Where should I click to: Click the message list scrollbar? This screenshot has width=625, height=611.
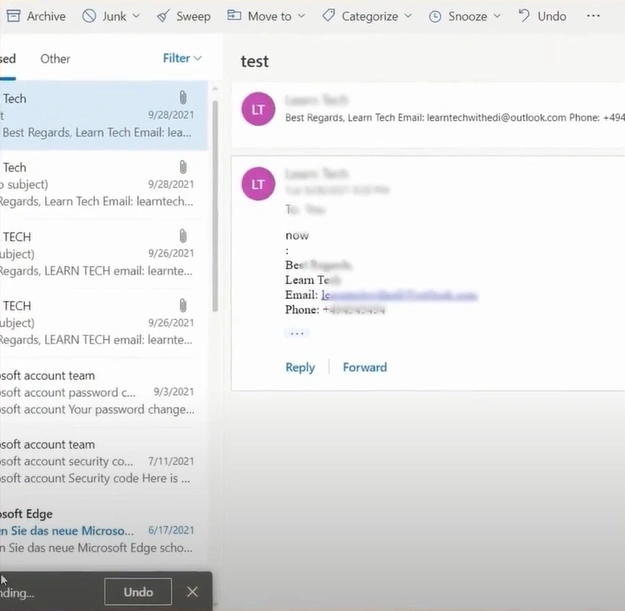click(215, 206)
